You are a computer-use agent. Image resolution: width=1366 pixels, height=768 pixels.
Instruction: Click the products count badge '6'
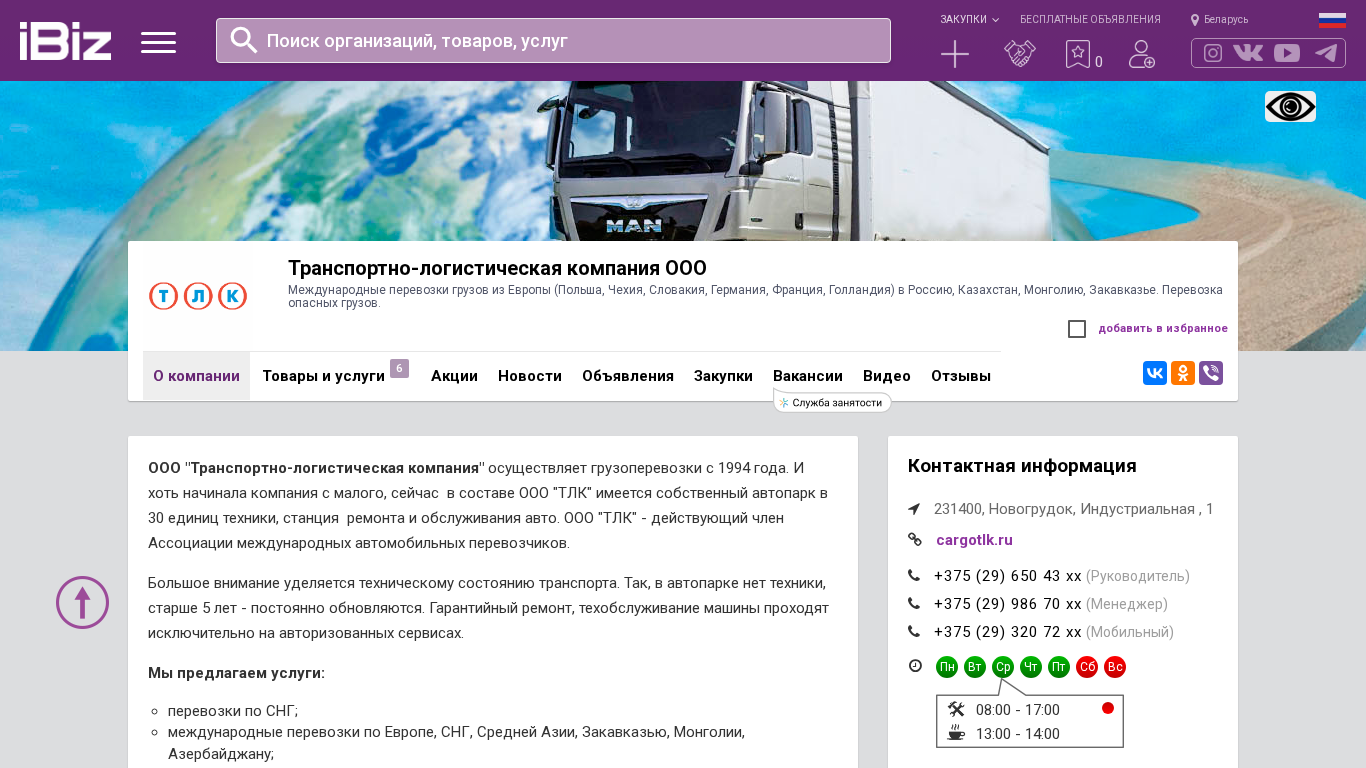(x=399, y=368)
